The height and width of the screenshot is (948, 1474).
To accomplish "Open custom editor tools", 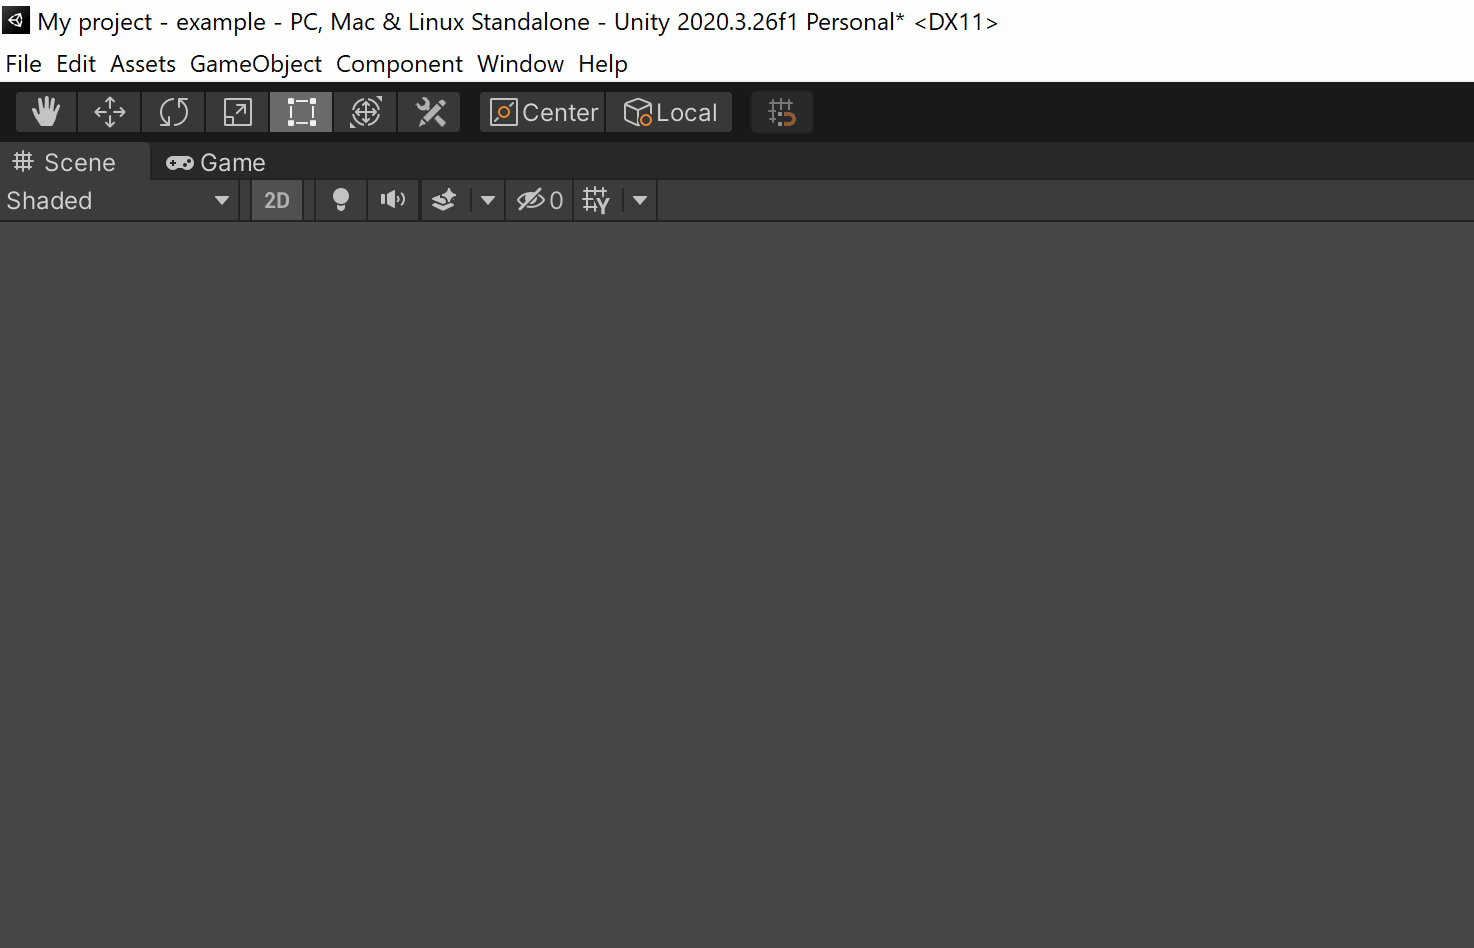I will [430, 112].
